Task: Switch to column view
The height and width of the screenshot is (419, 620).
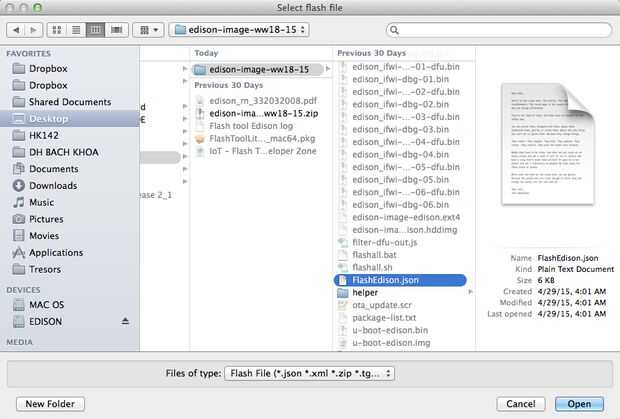Action: pyautogui.click(x=95, y=30)
